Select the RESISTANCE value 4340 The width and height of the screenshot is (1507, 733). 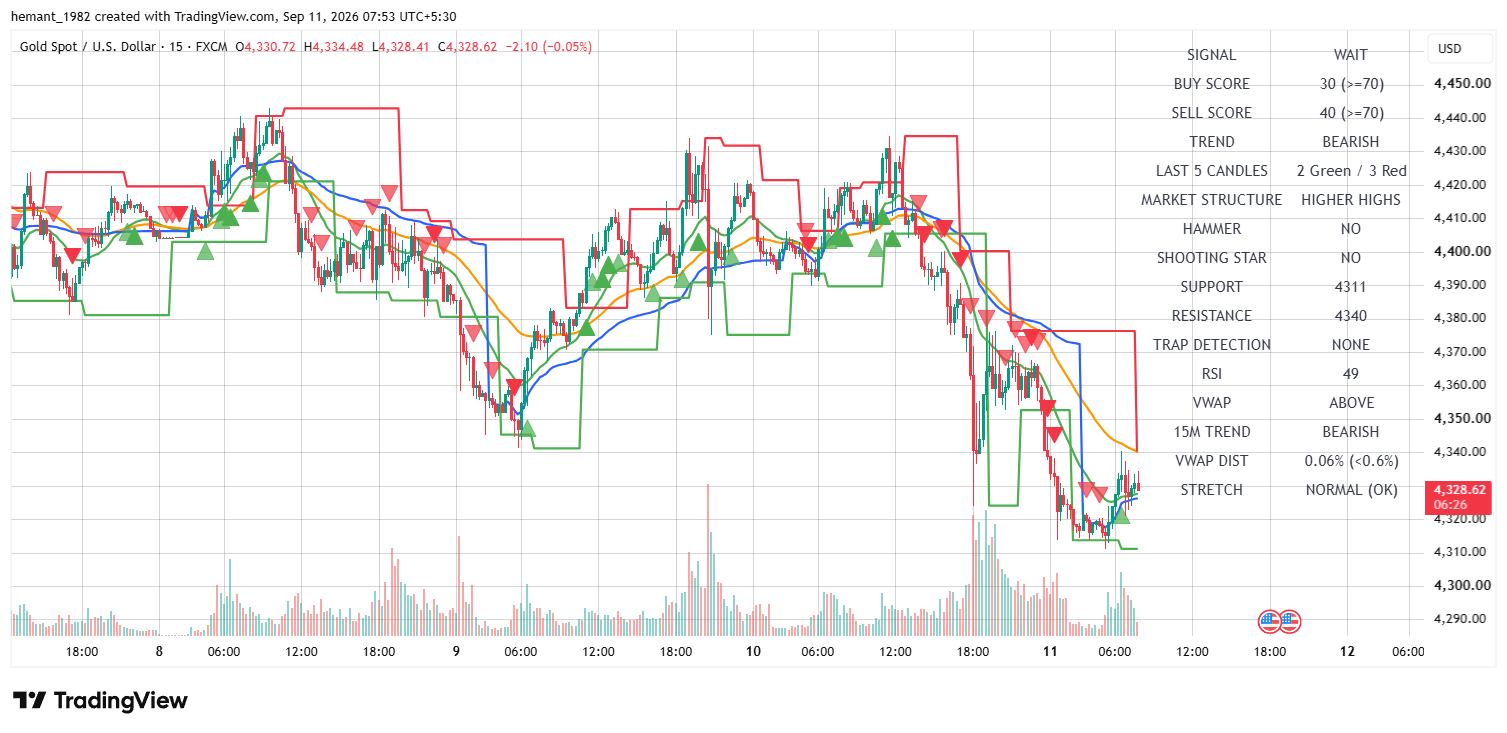click(1351, 316)
